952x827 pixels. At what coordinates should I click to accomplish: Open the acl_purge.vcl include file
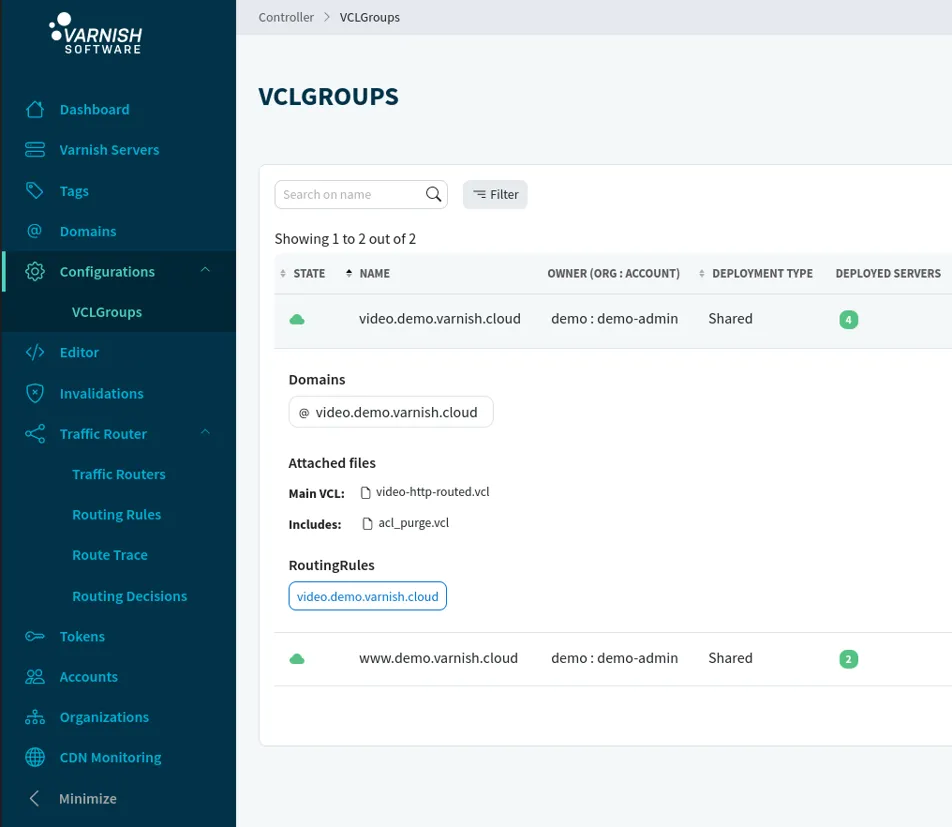413,523
